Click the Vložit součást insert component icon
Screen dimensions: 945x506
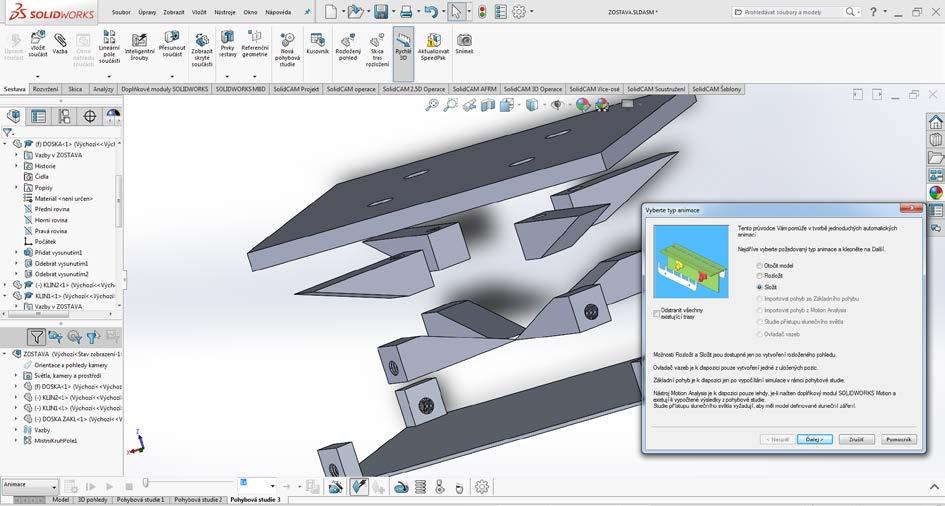click(x=37, y=44)
